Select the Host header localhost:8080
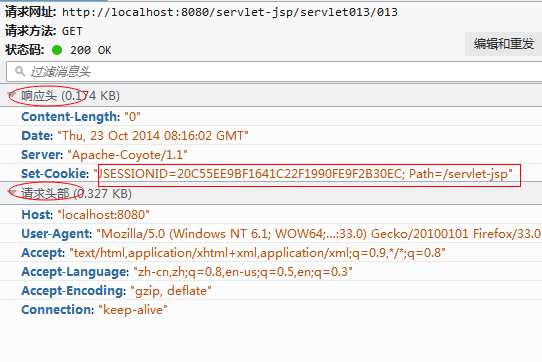Screen dimensions: 542x362 click(103, 215)
